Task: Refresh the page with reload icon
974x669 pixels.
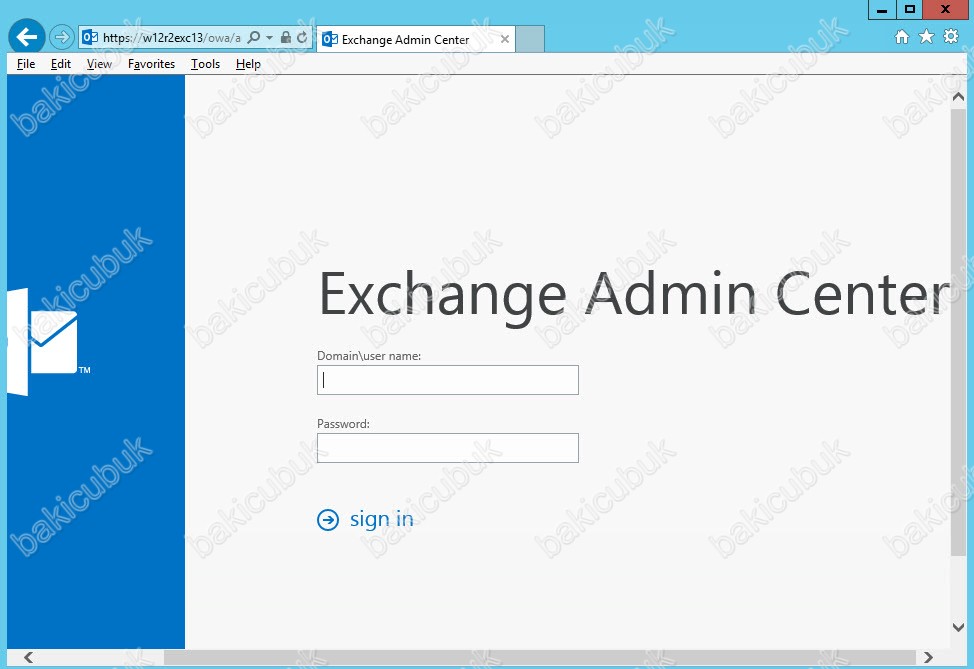Action: coord(302,37)
